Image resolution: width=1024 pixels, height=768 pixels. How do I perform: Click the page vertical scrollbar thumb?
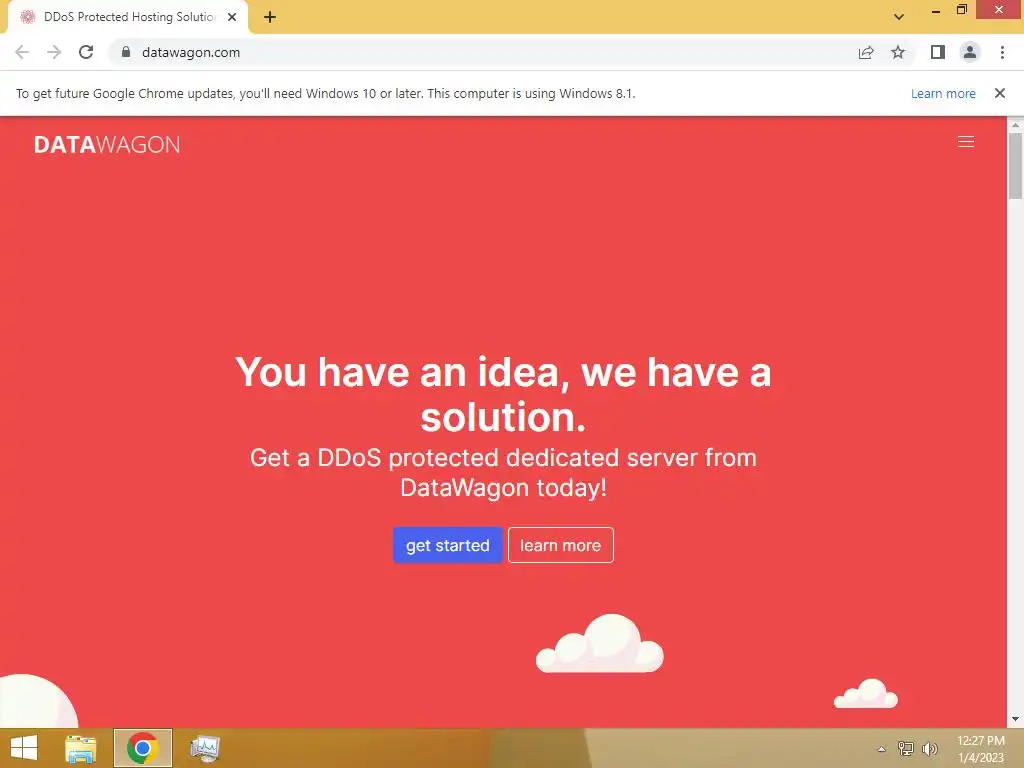coord(1015,166)
